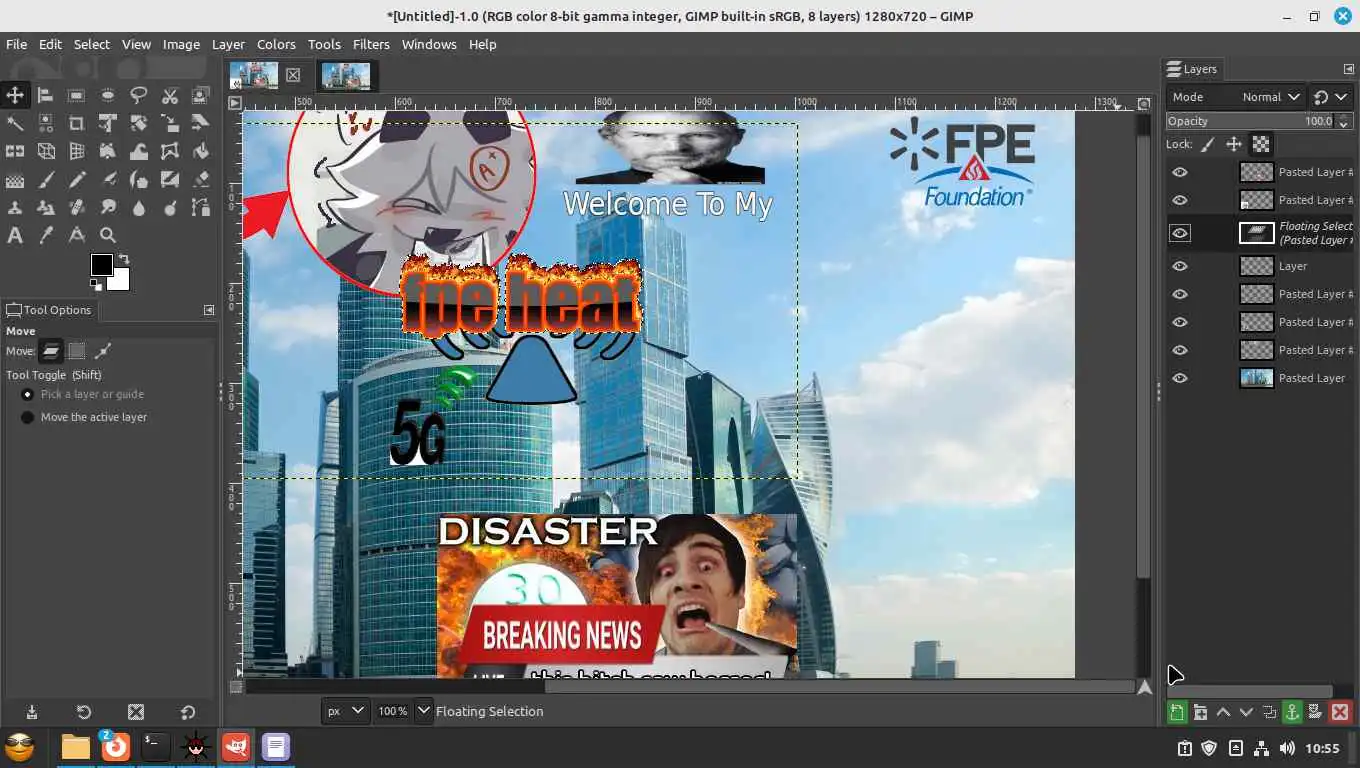Close the first image tab
1360x768 pixels.
(x=293, y=75)
